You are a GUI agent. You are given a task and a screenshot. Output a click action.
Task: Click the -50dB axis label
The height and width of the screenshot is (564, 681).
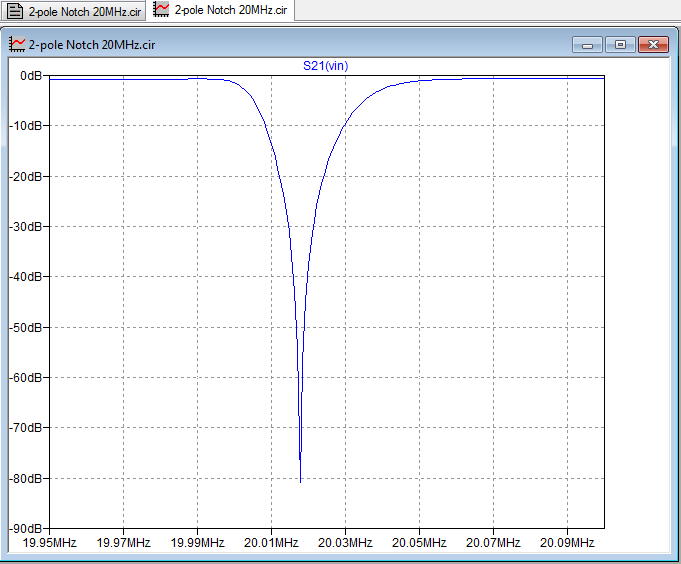(x=26, y=327)
